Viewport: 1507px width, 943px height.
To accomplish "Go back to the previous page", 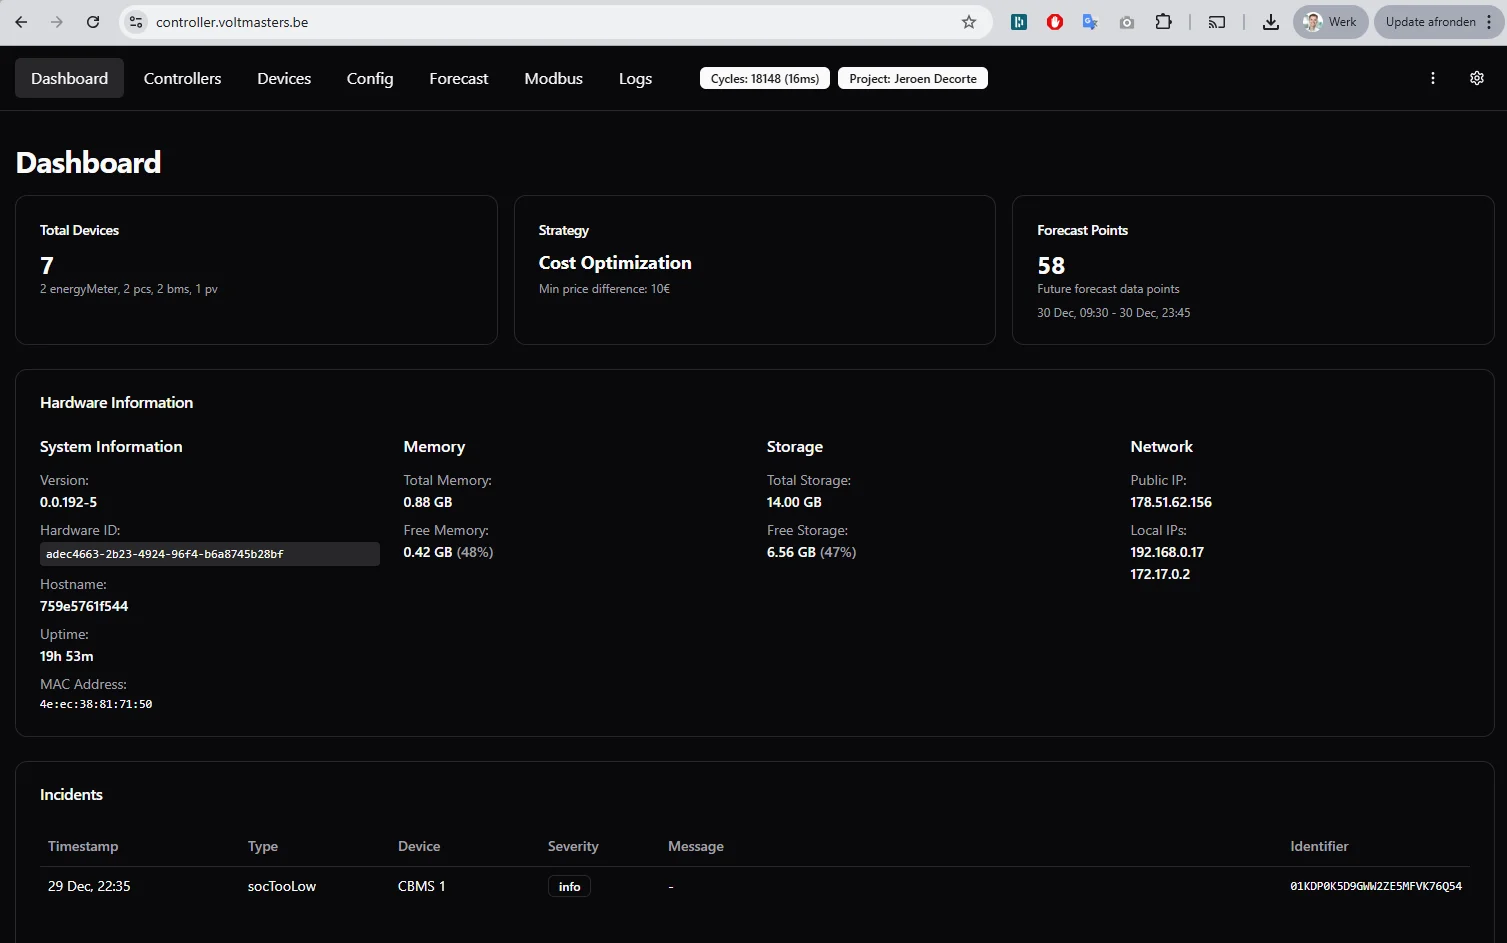I will click(21, 22).
